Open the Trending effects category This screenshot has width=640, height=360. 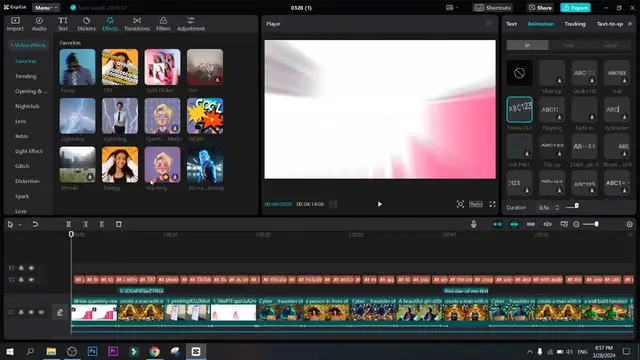tap(26, 76)
